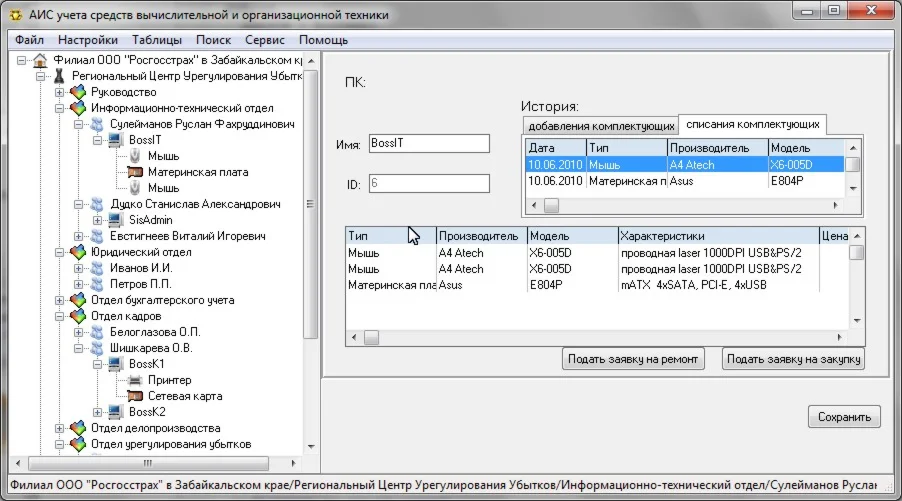Click the Подать заявку на ремонт button
The width and height of the screenshot is (902, 501).
(x=633, y=359)
